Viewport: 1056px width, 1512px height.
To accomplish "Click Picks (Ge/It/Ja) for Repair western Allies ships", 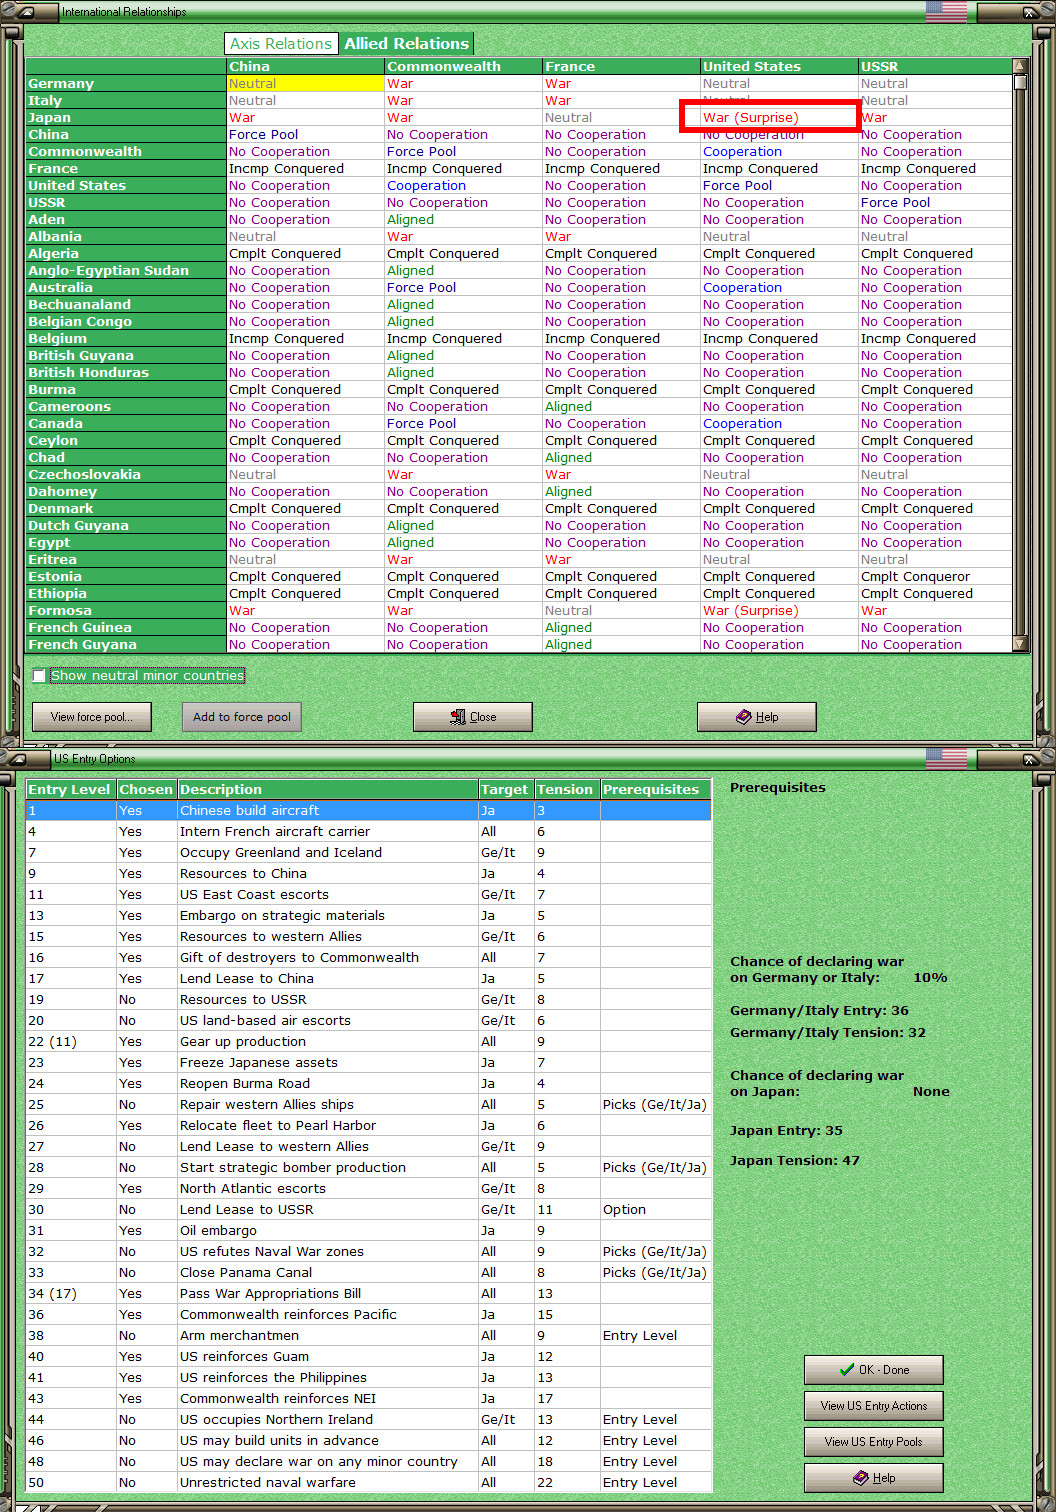I will coord(656,1105).
